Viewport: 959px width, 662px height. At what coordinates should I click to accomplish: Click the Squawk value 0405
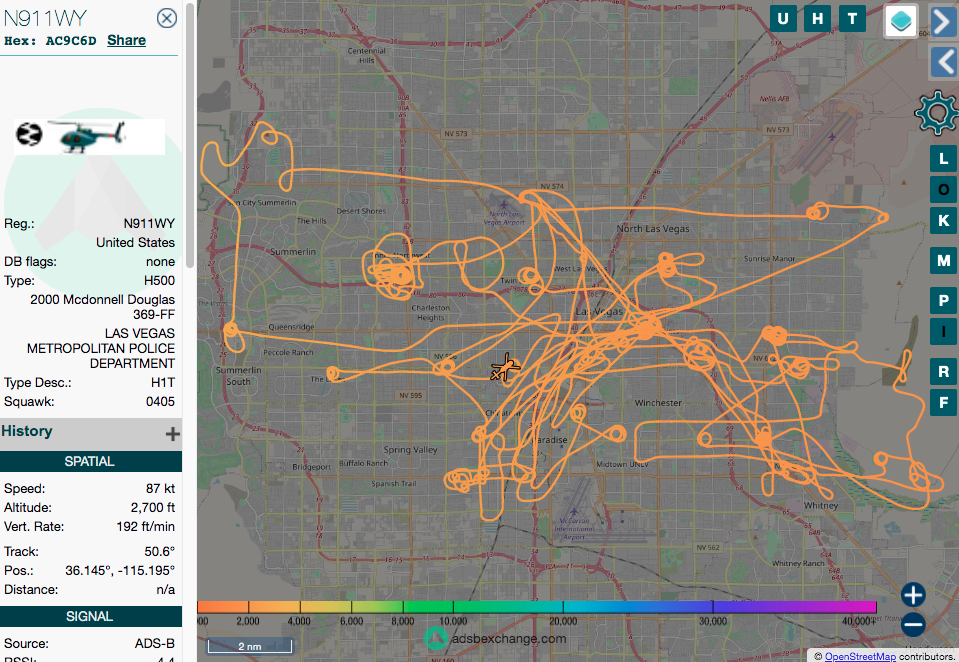[160, 401]
